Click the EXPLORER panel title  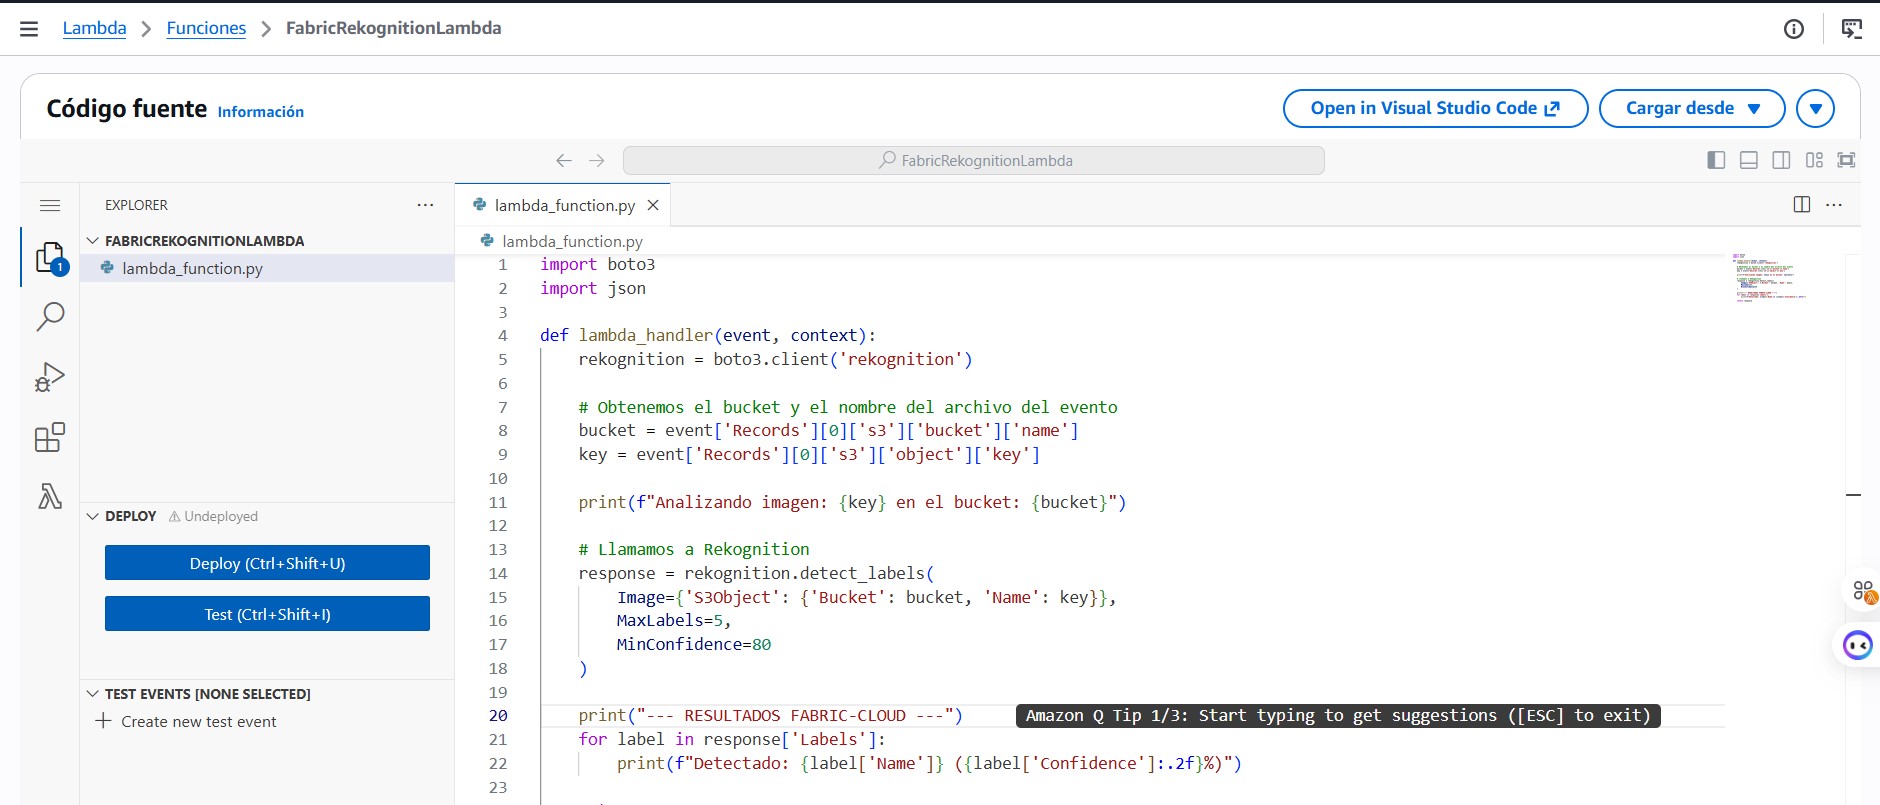(137, 205)
